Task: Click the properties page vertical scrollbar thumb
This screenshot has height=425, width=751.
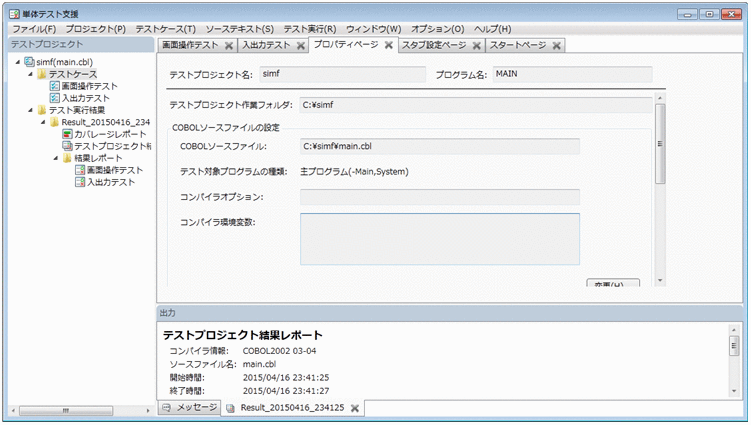Action: (x=660, y=144)
